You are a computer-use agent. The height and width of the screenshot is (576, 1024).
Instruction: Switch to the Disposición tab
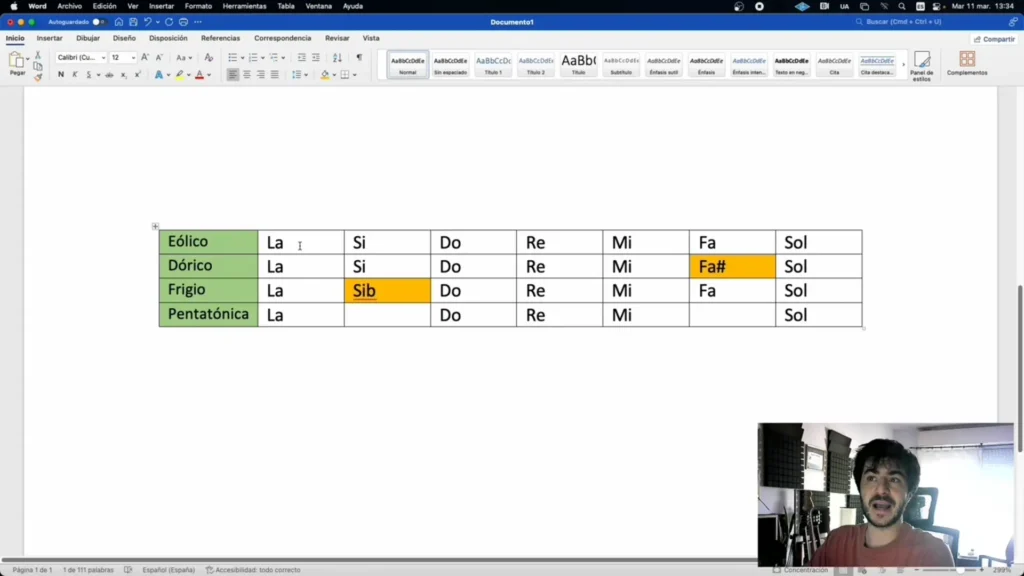tap(168, 39)
